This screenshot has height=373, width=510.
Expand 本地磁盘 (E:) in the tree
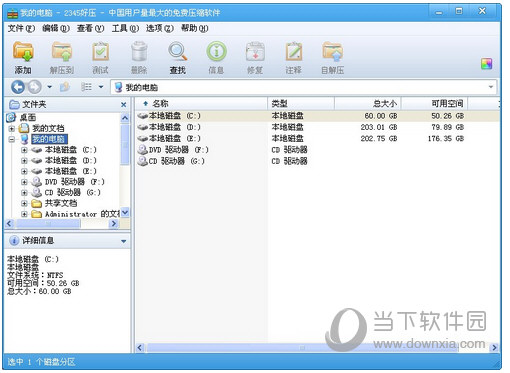coord(24,171)
